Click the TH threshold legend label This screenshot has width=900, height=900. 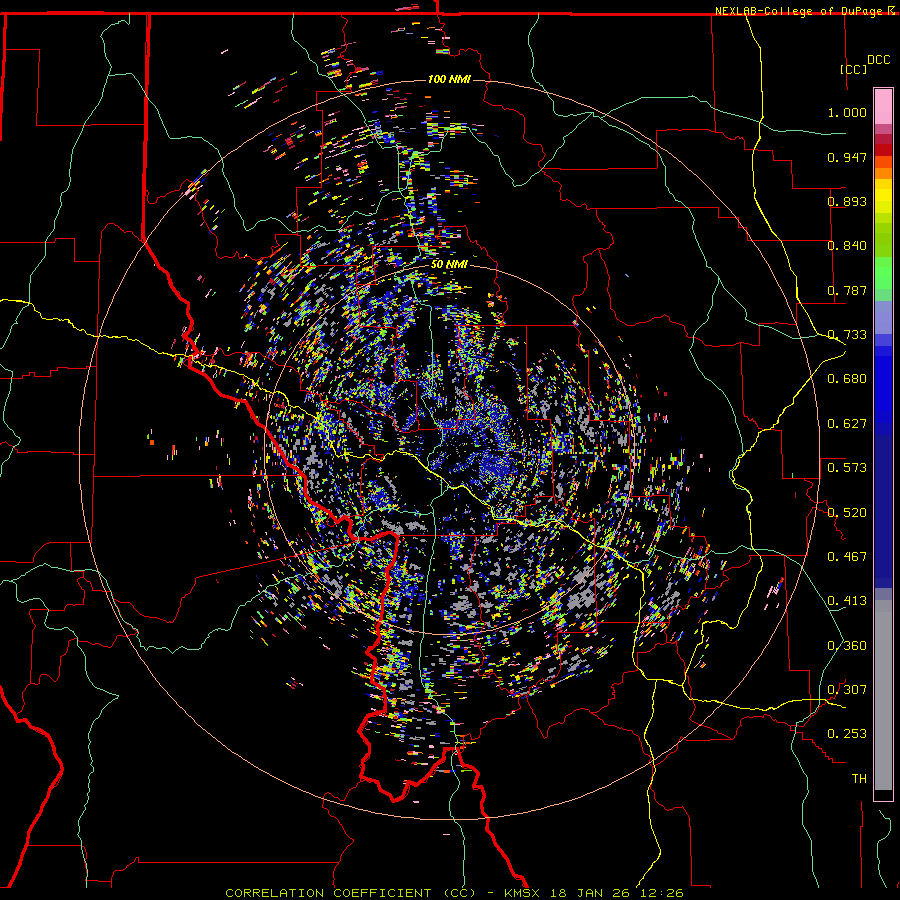click(x=859, y=779)
